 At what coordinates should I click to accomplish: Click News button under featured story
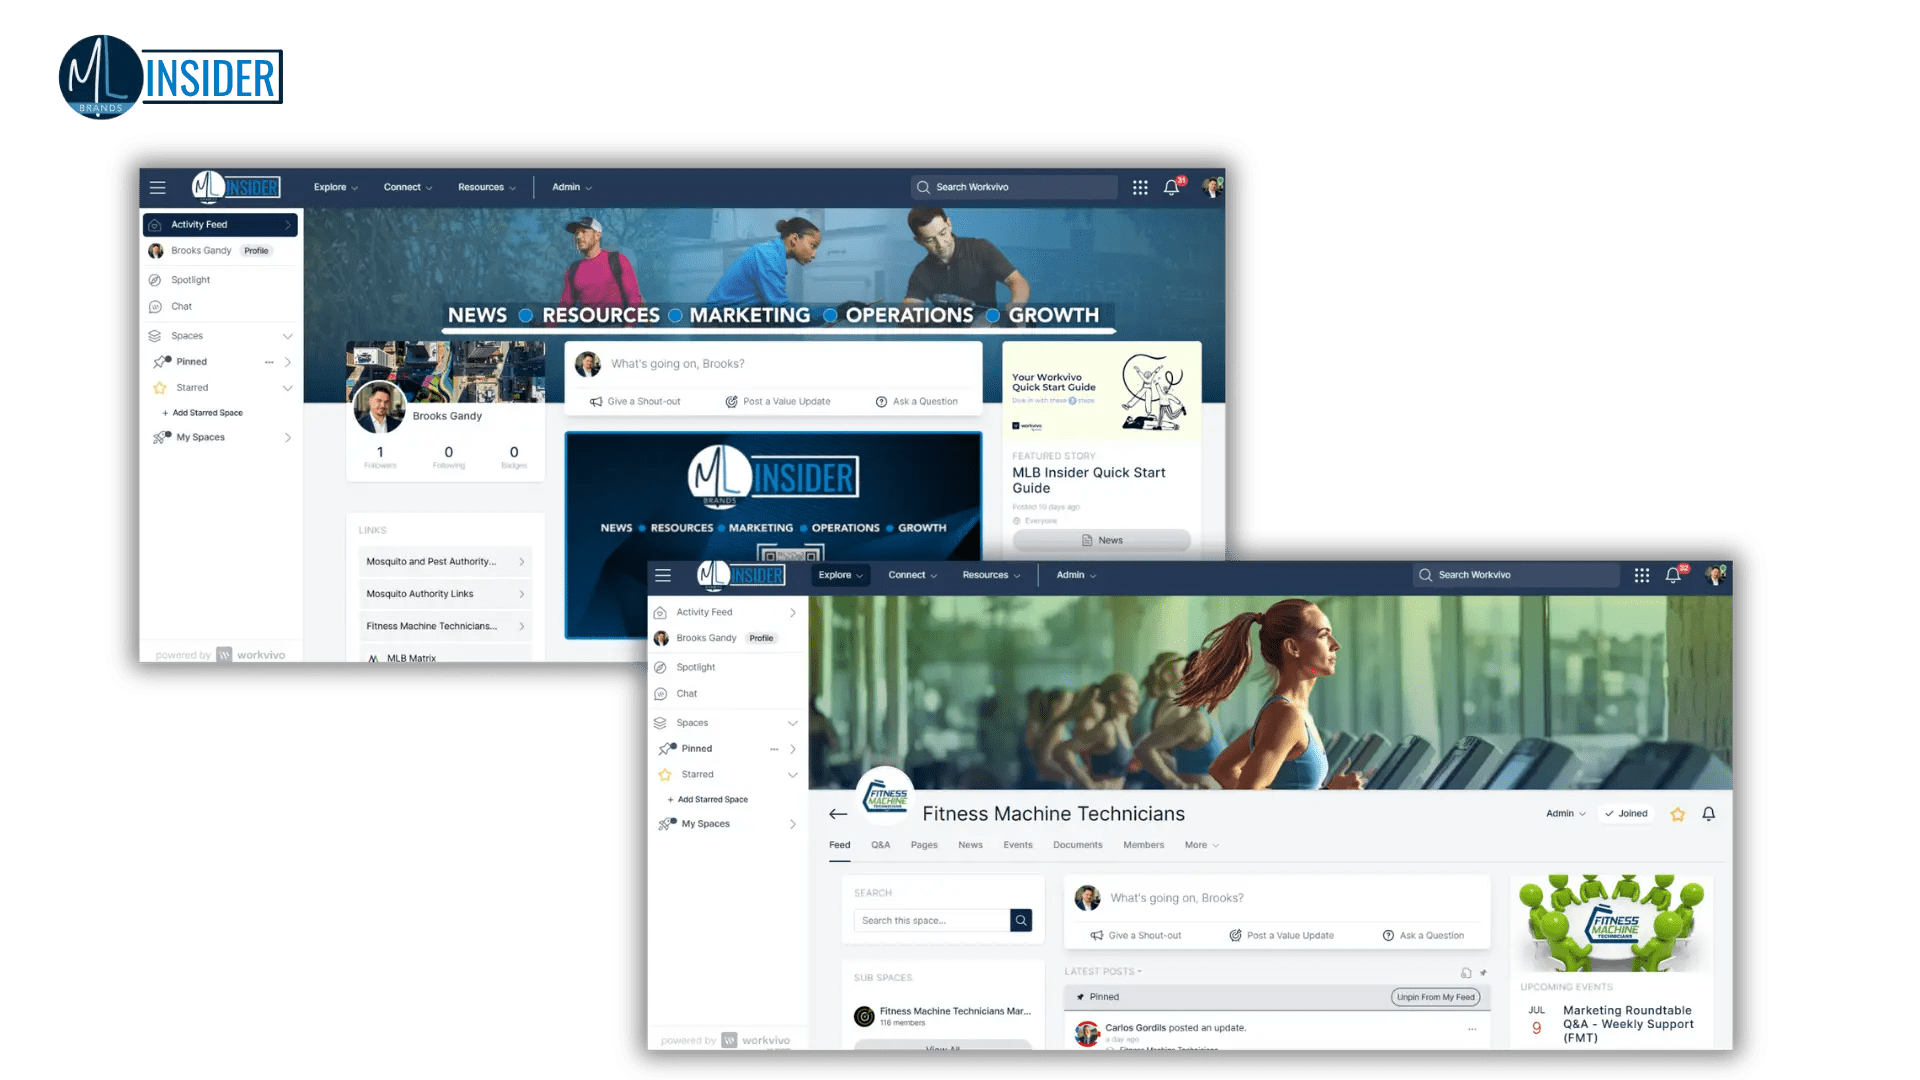click(1102, 541)
